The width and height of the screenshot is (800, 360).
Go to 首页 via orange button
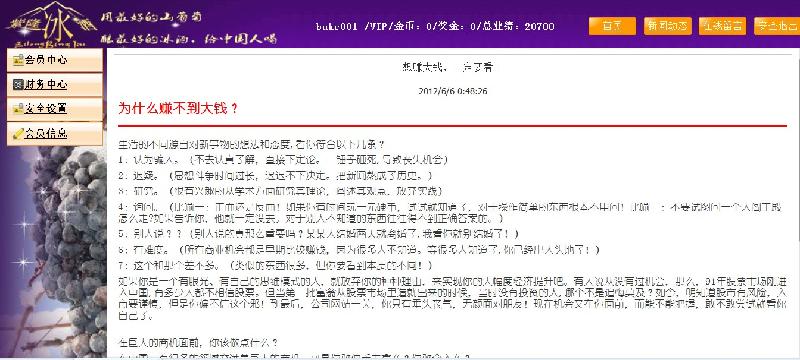click(x=612, y=26)
